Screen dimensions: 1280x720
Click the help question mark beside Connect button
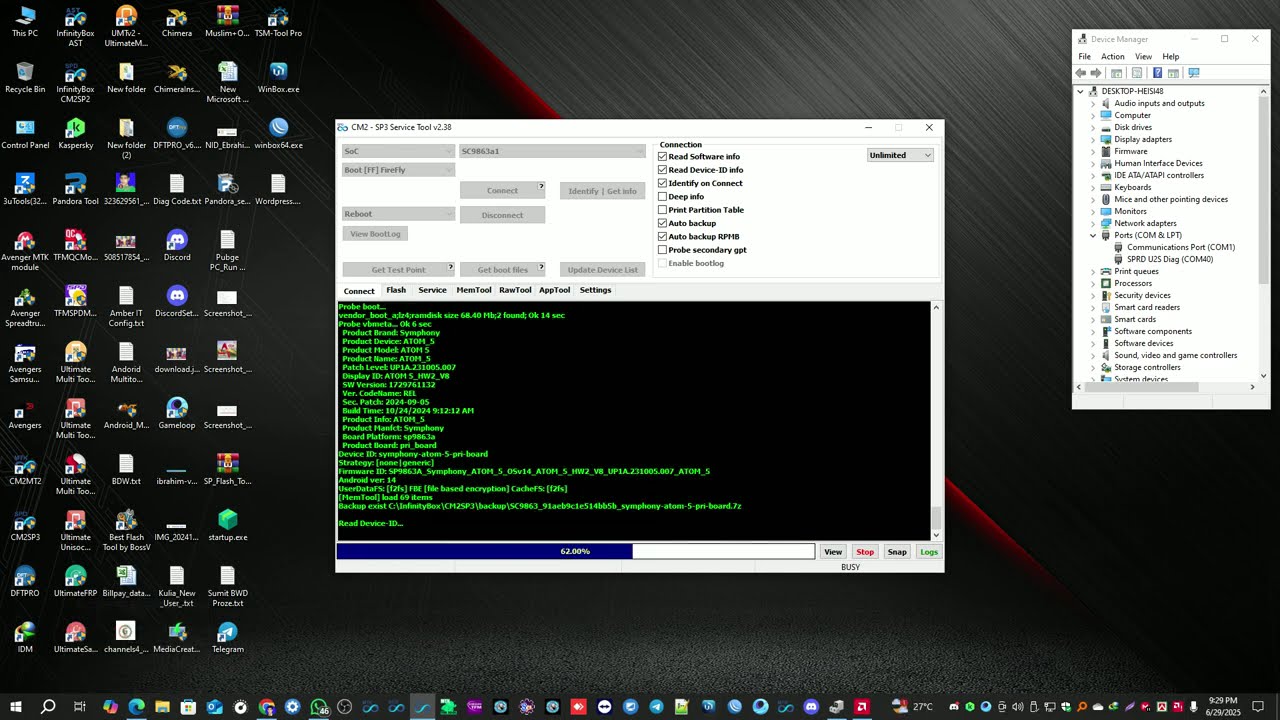pos(541,186)
